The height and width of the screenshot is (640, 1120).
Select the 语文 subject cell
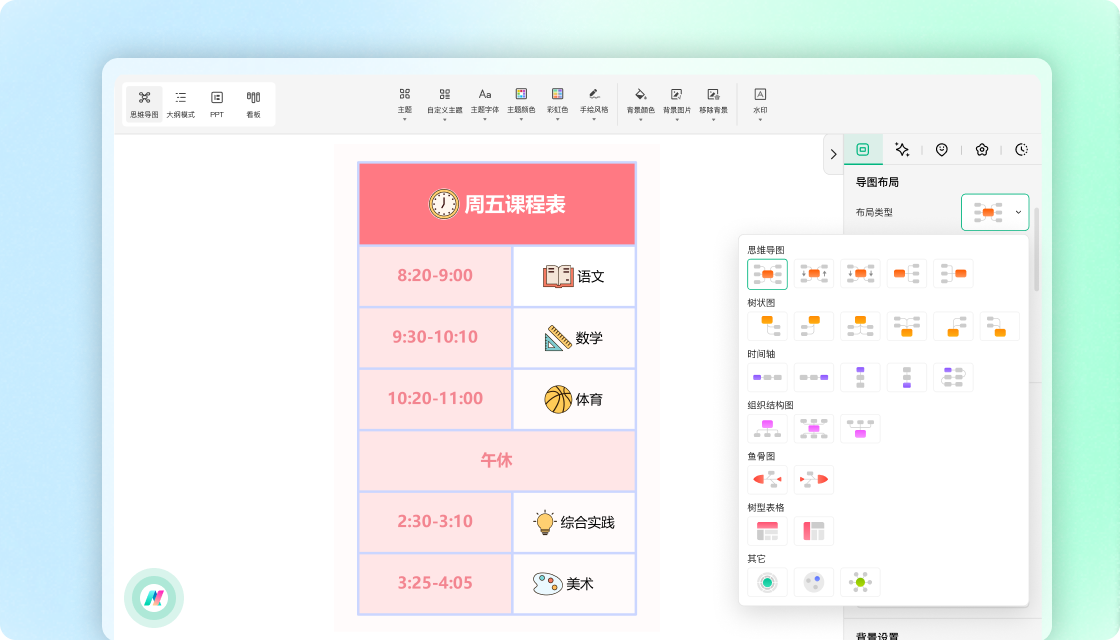[x=574, y=276]
